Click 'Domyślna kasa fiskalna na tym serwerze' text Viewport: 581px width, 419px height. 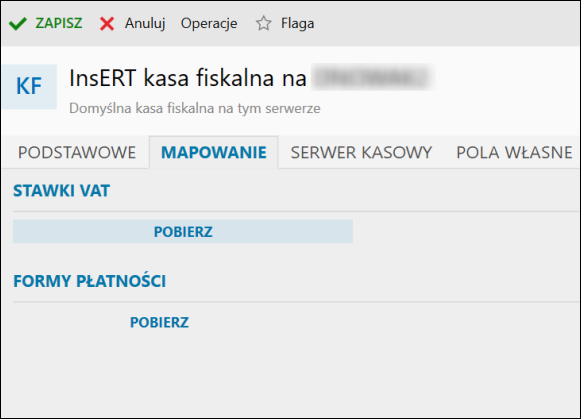point(195,108)
